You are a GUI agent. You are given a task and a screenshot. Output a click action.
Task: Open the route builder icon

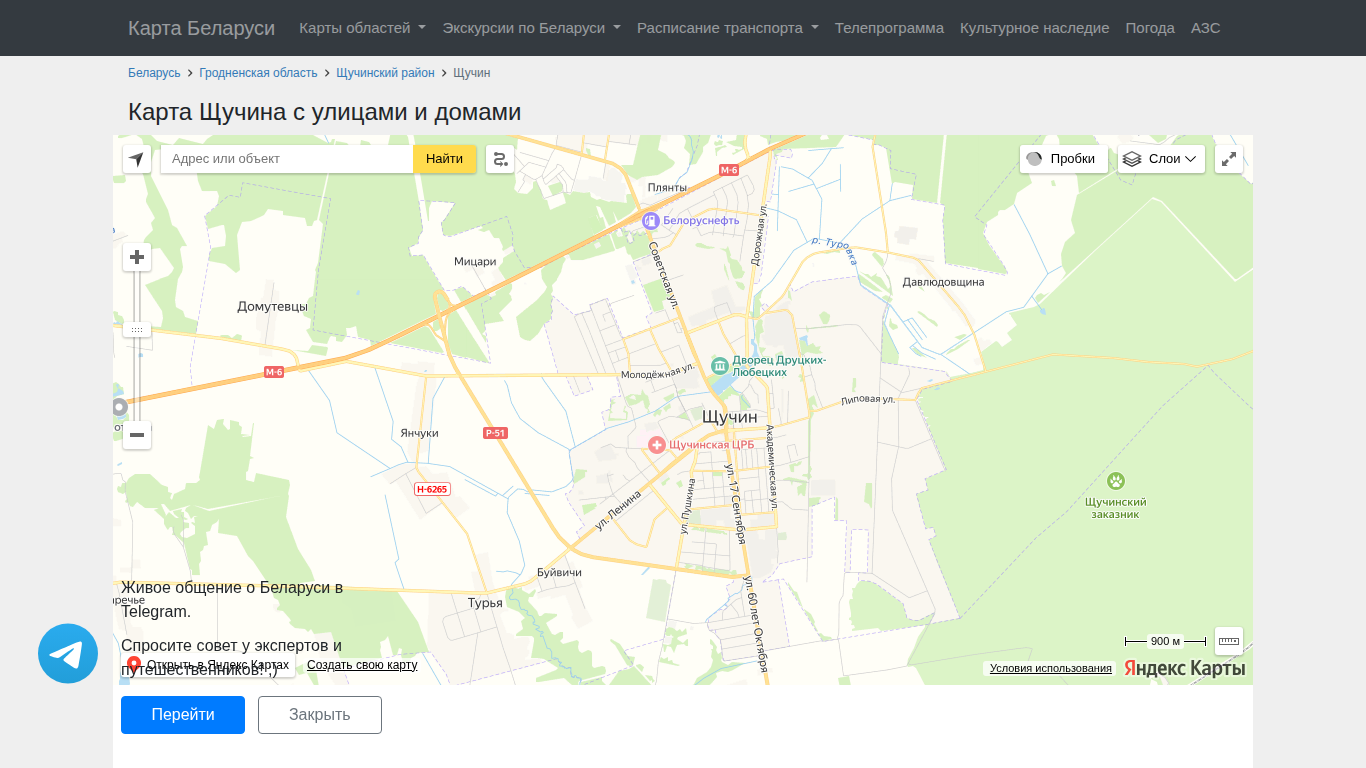[x=500, y=159]
